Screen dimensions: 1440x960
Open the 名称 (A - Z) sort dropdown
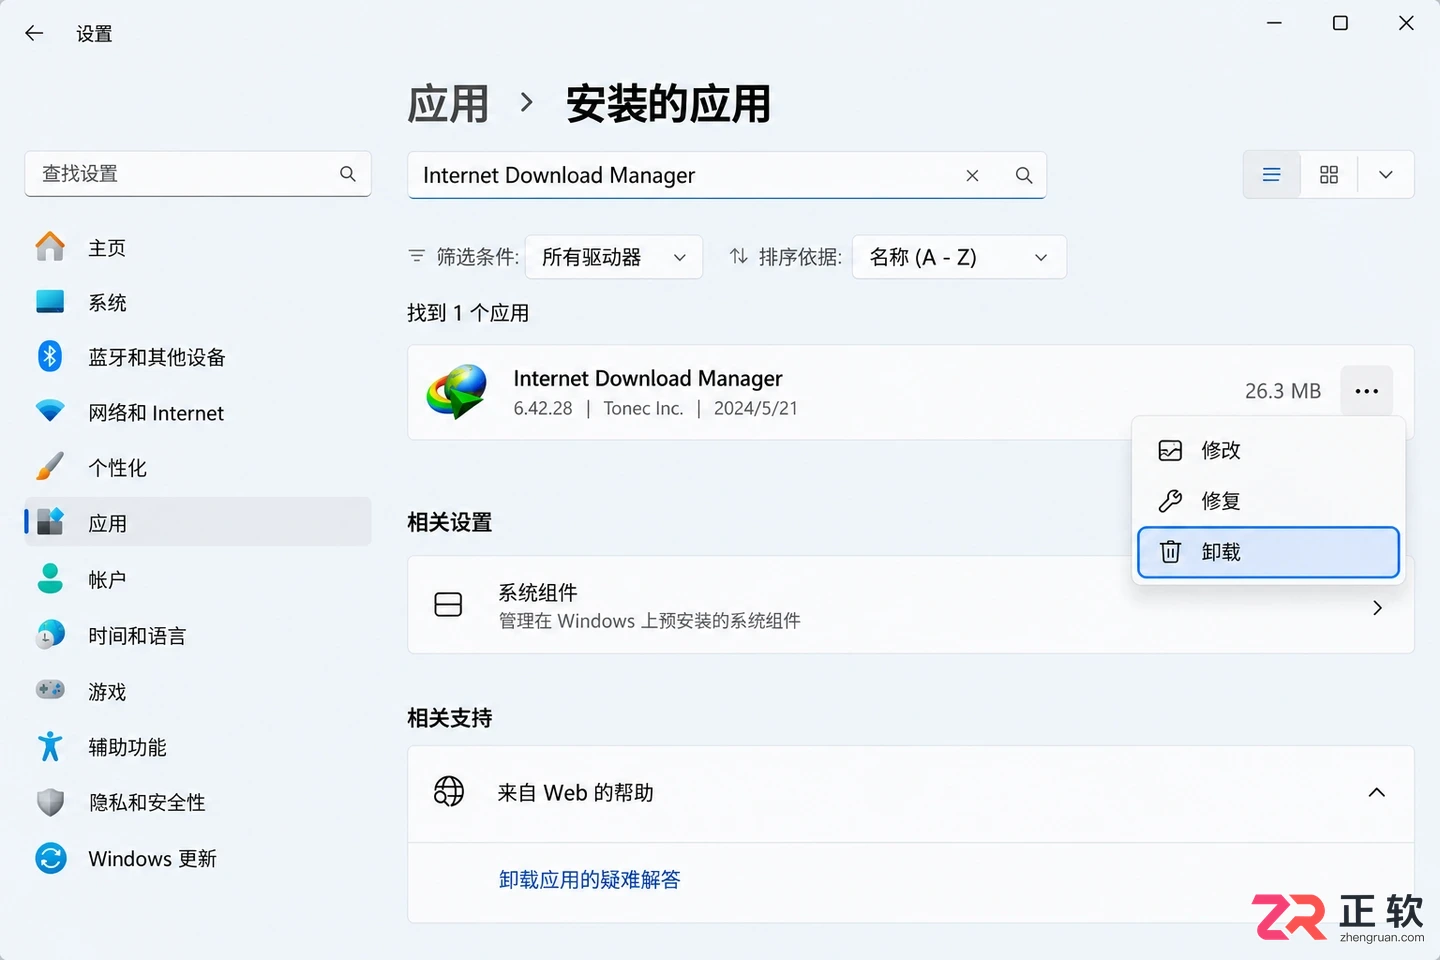tap(959, 257)
